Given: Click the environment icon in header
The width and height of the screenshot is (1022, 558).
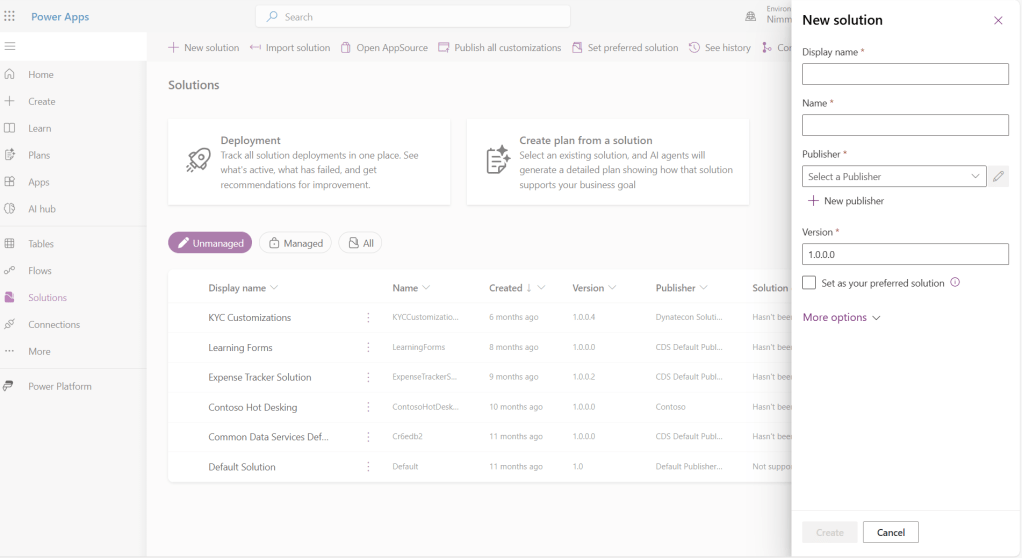Looking at the screenshot, I should 751,17.
